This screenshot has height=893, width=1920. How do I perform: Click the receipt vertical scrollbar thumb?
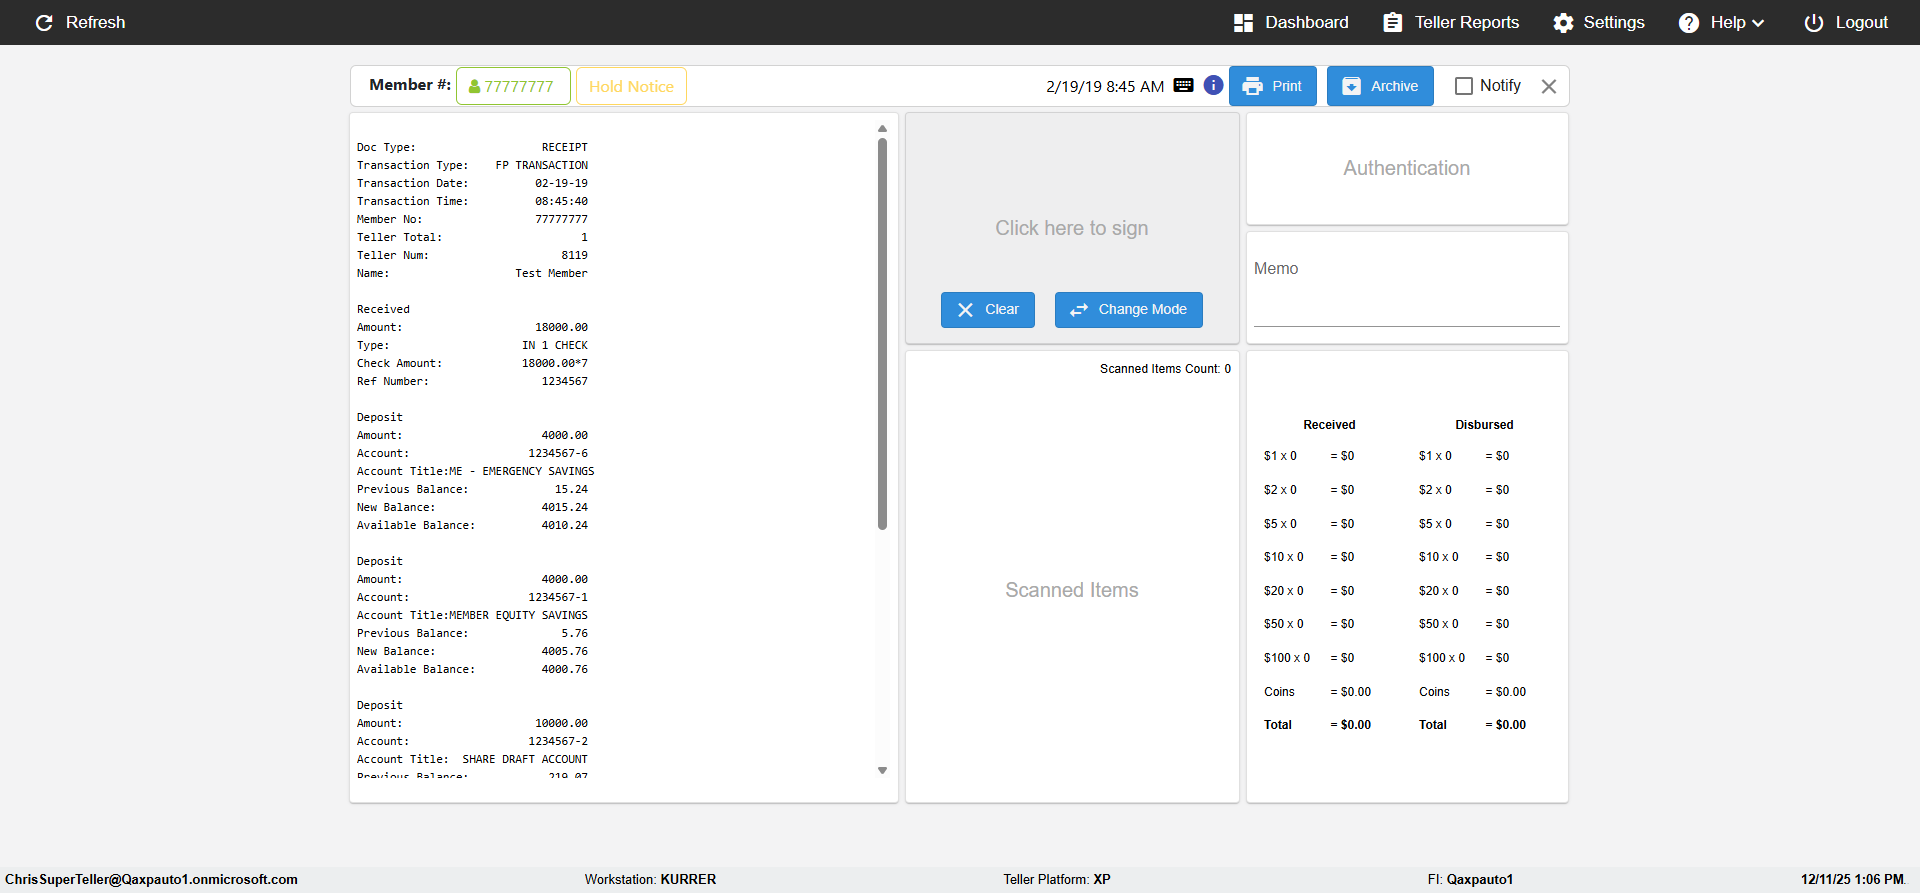tap(882, 333)
